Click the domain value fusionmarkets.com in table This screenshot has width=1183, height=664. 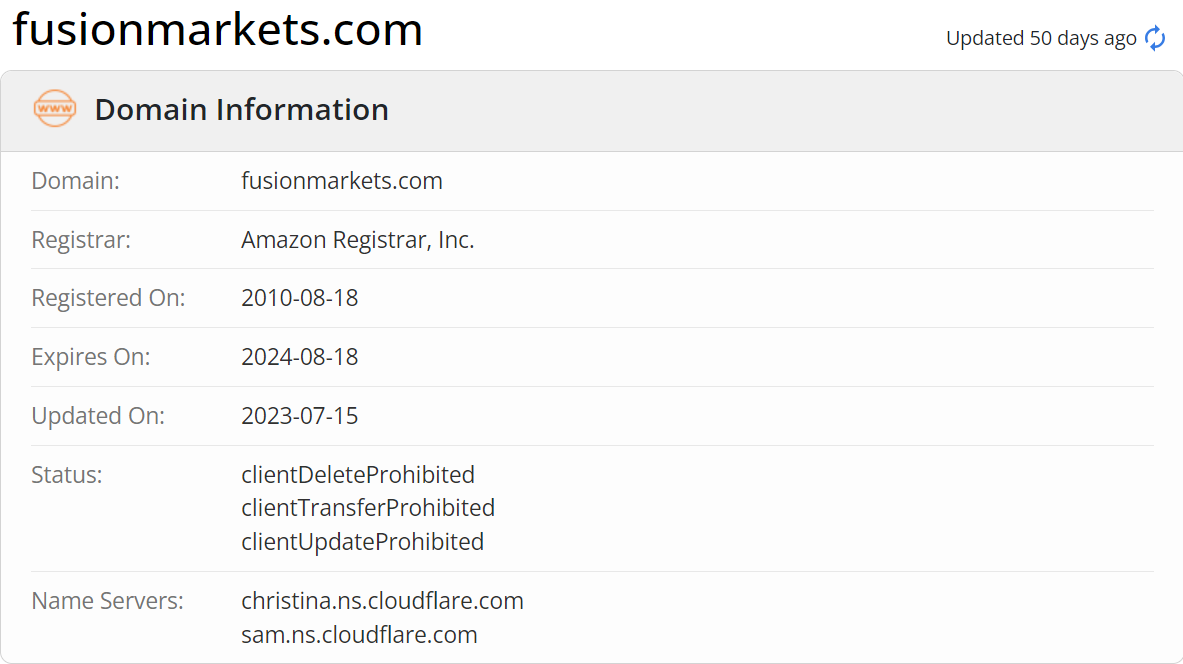pyautogui.click(x=342, y=181)
